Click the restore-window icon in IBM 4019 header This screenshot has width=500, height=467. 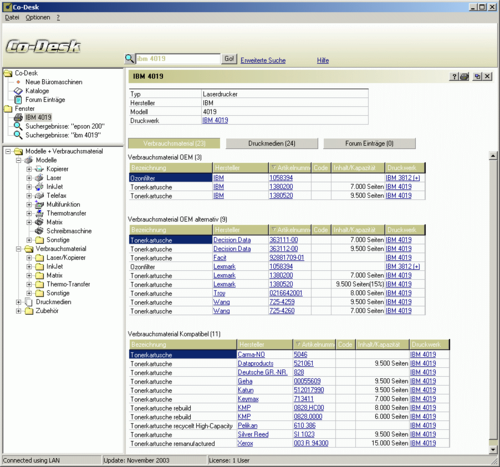477,76
